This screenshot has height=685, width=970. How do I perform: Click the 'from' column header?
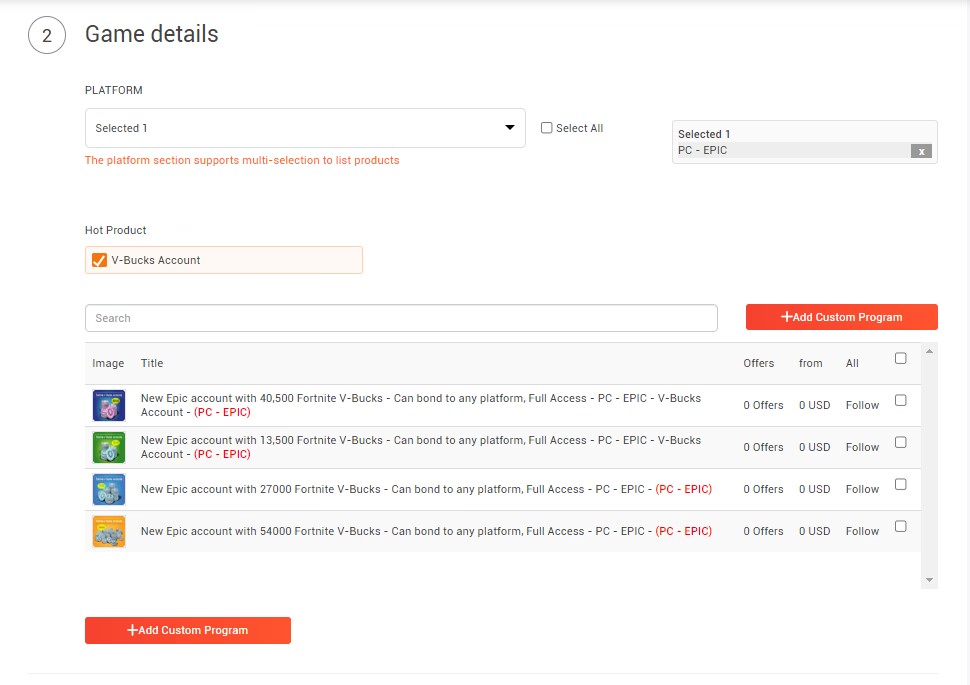tap(810, 363)
